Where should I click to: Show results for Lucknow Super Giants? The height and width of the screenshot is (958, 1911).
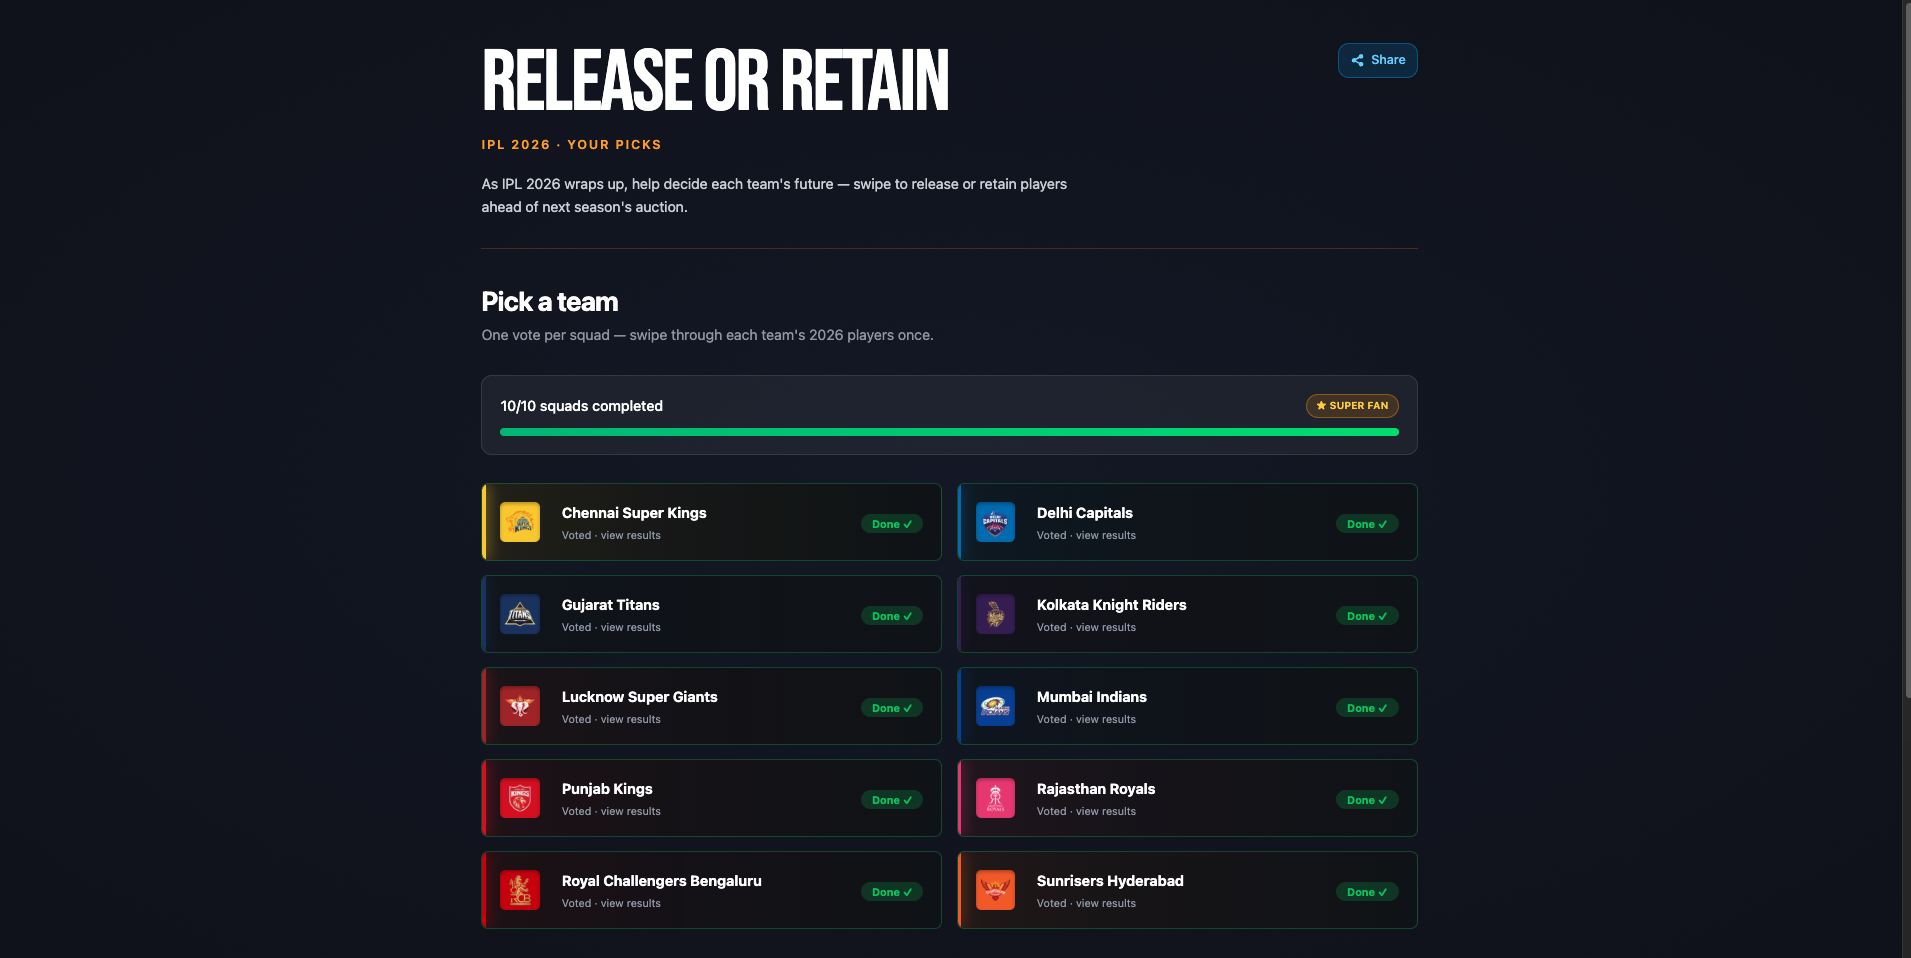click(611, 719)
